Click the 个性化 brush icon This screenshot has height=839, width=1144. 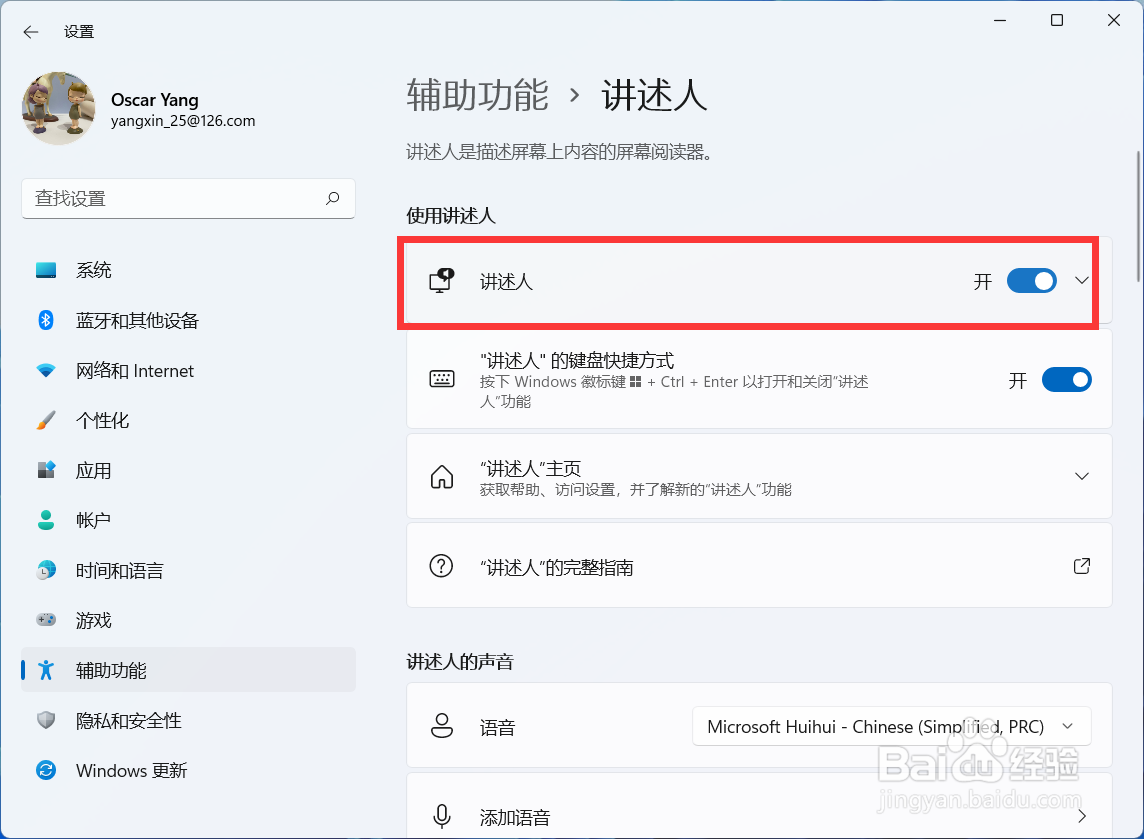[46, 420]
